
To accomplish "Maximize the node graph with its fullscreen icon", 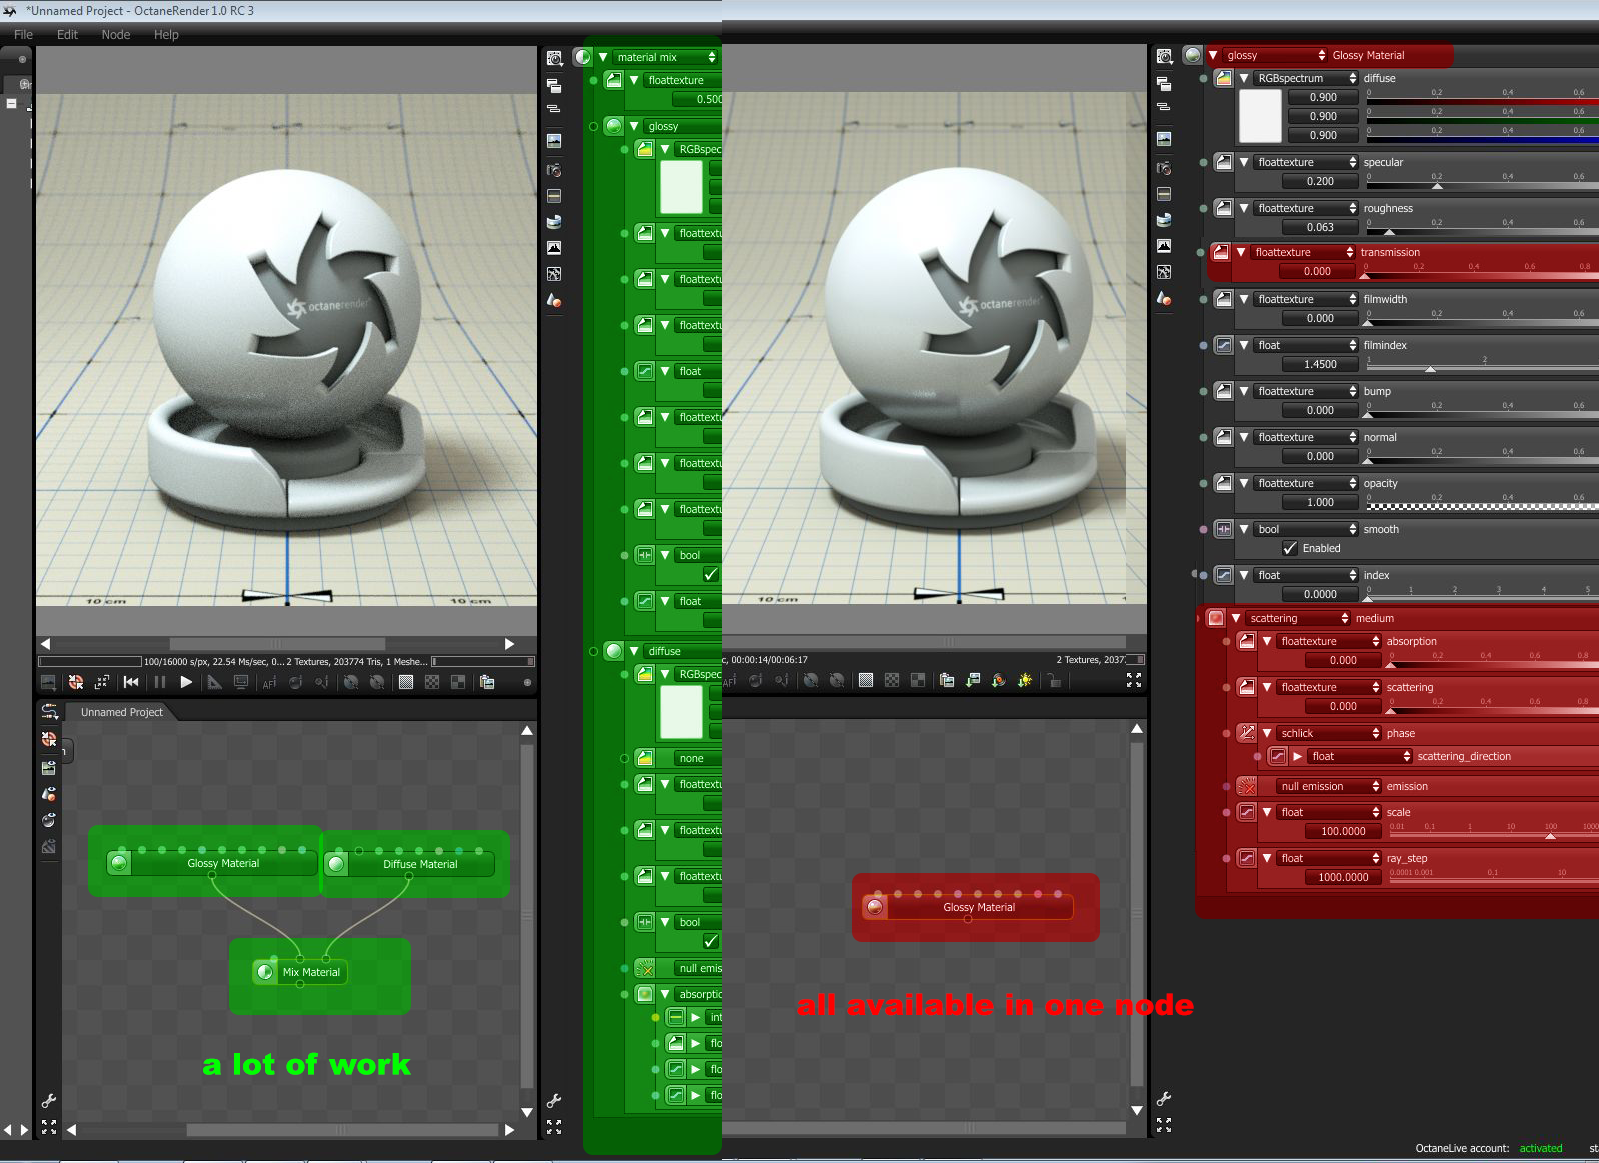I will pyautogui.click(x=48, y=1127).
